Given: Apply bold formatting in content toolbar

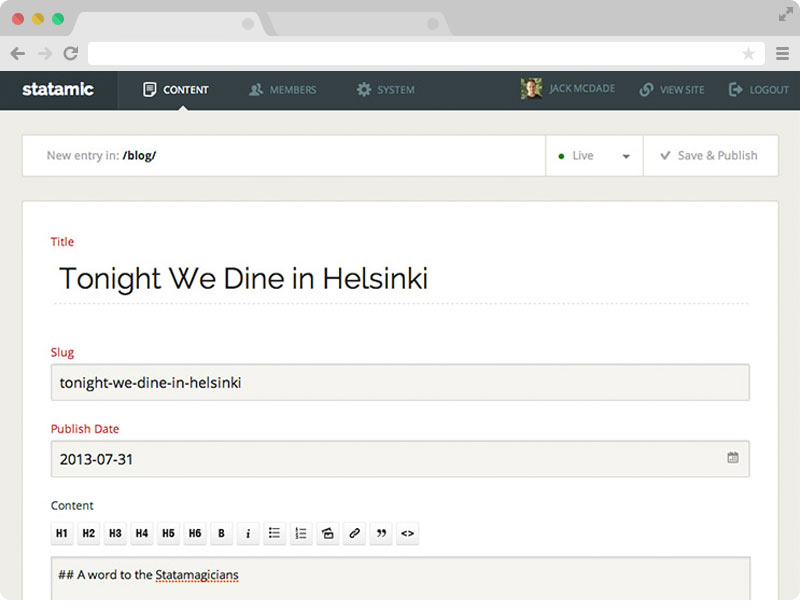Looking at the screenshot, I should (x=221, y=533).
